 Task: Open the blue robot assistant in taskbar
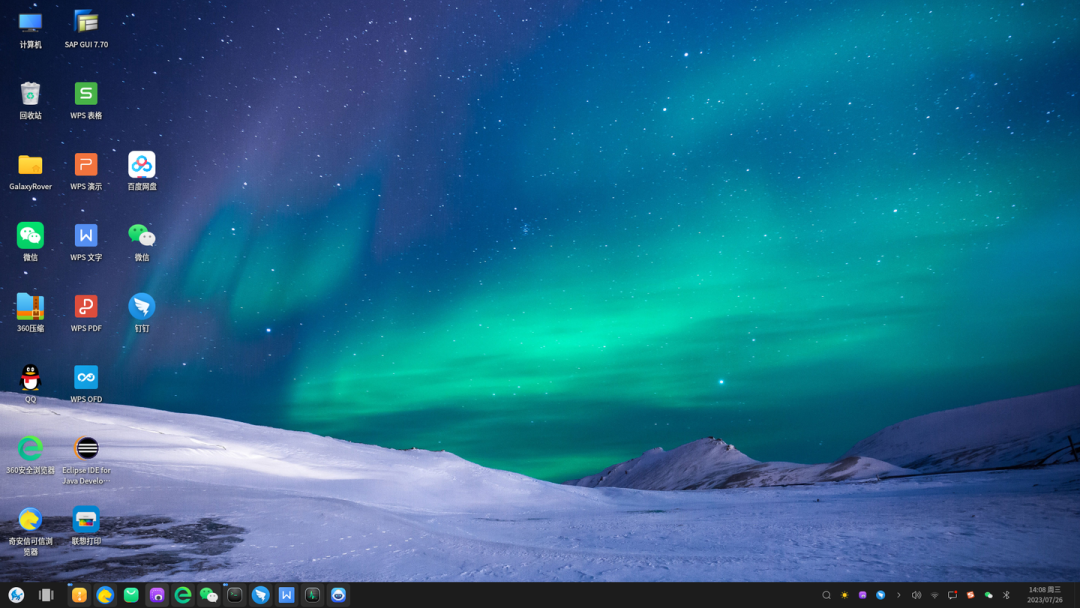[x=338, y=595]
